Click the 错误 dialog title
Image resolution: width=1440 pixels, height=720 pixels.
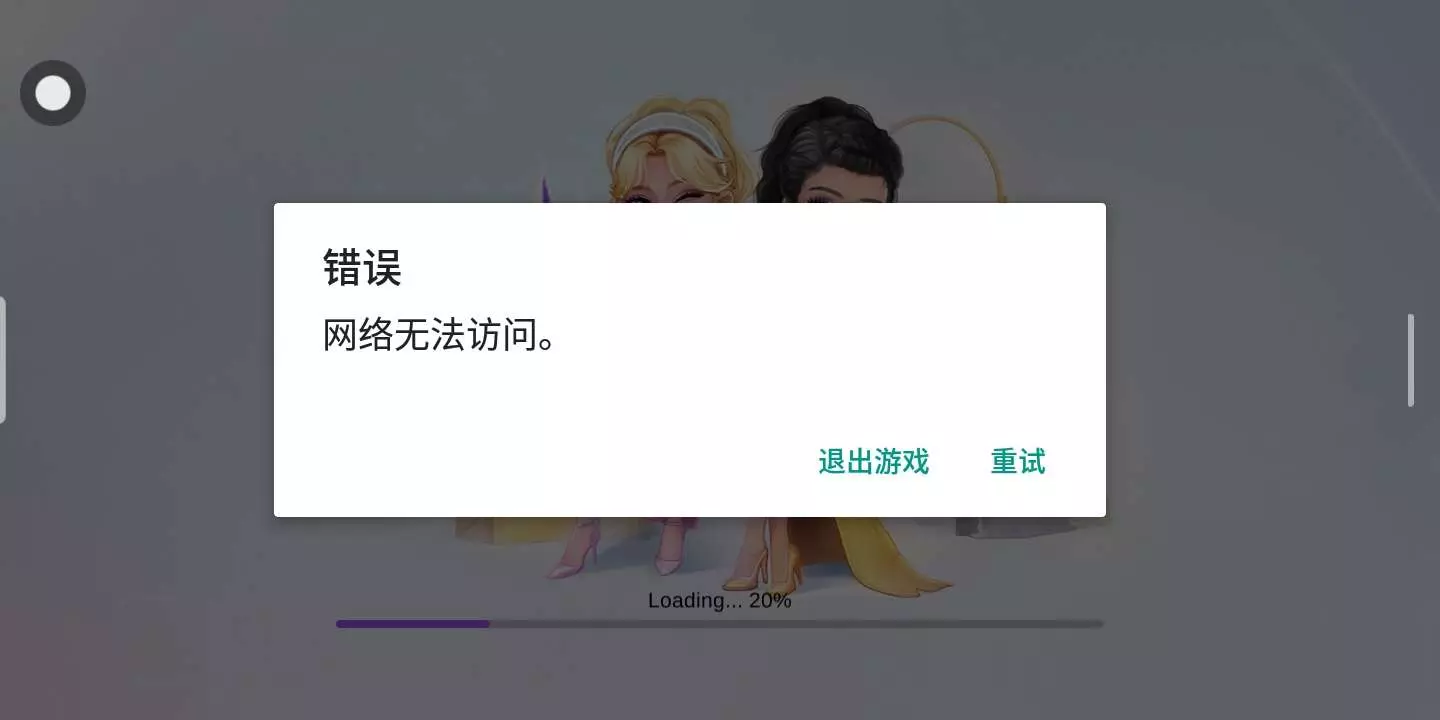coord(362,268)
